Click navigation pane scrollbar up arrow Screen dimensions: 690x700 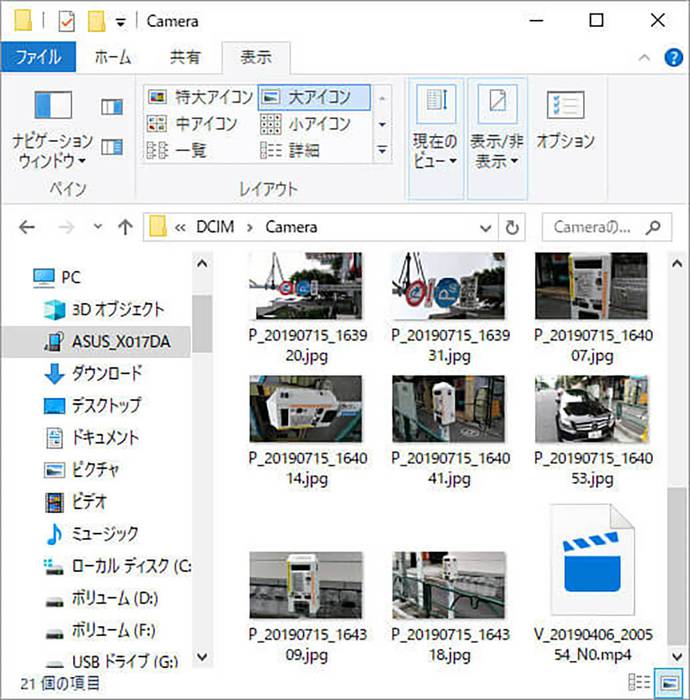[202, 264]
